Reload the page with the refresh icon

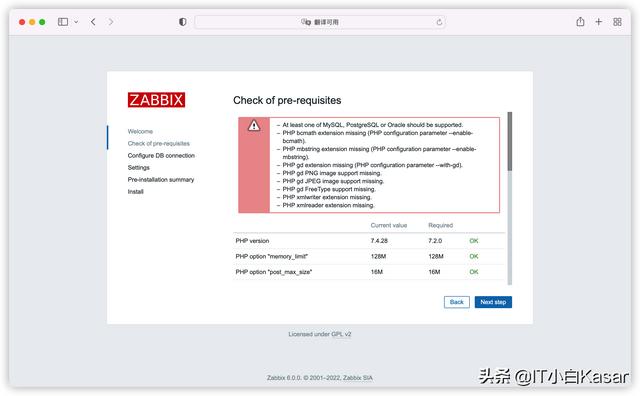(439, 22)
